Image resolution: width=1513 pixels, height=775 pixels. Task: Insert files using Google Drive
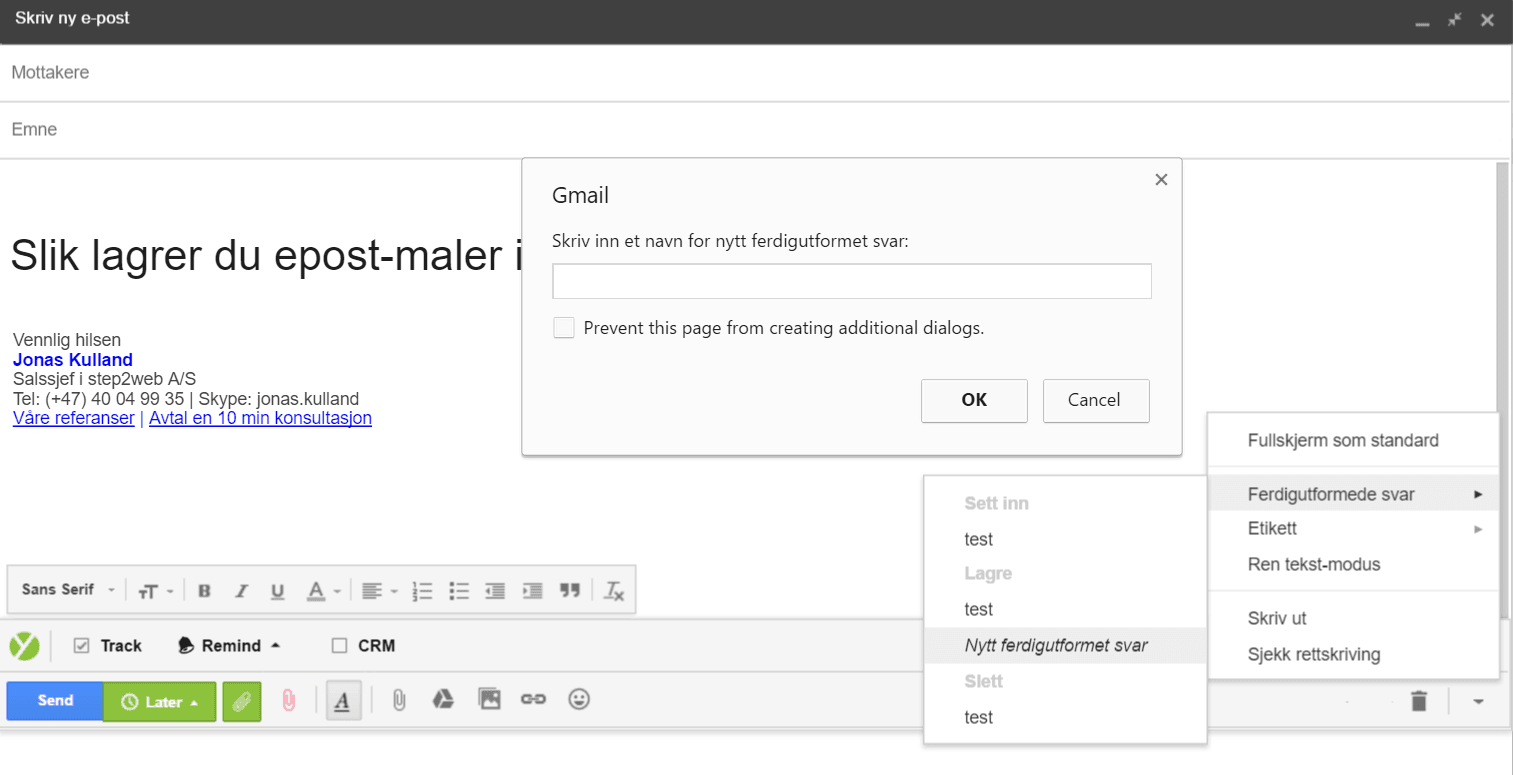tap(443, 700)
